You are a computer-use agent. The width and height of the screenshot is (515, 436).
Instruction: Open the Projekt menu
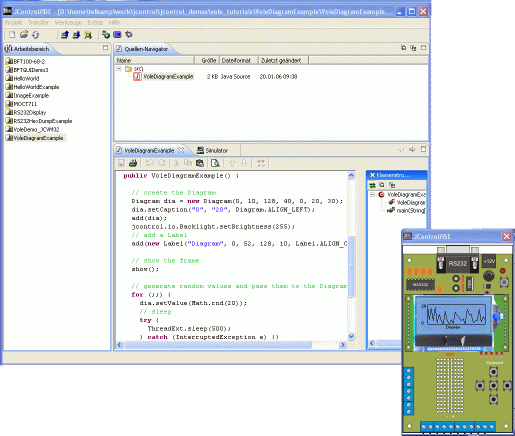(13, 22)
